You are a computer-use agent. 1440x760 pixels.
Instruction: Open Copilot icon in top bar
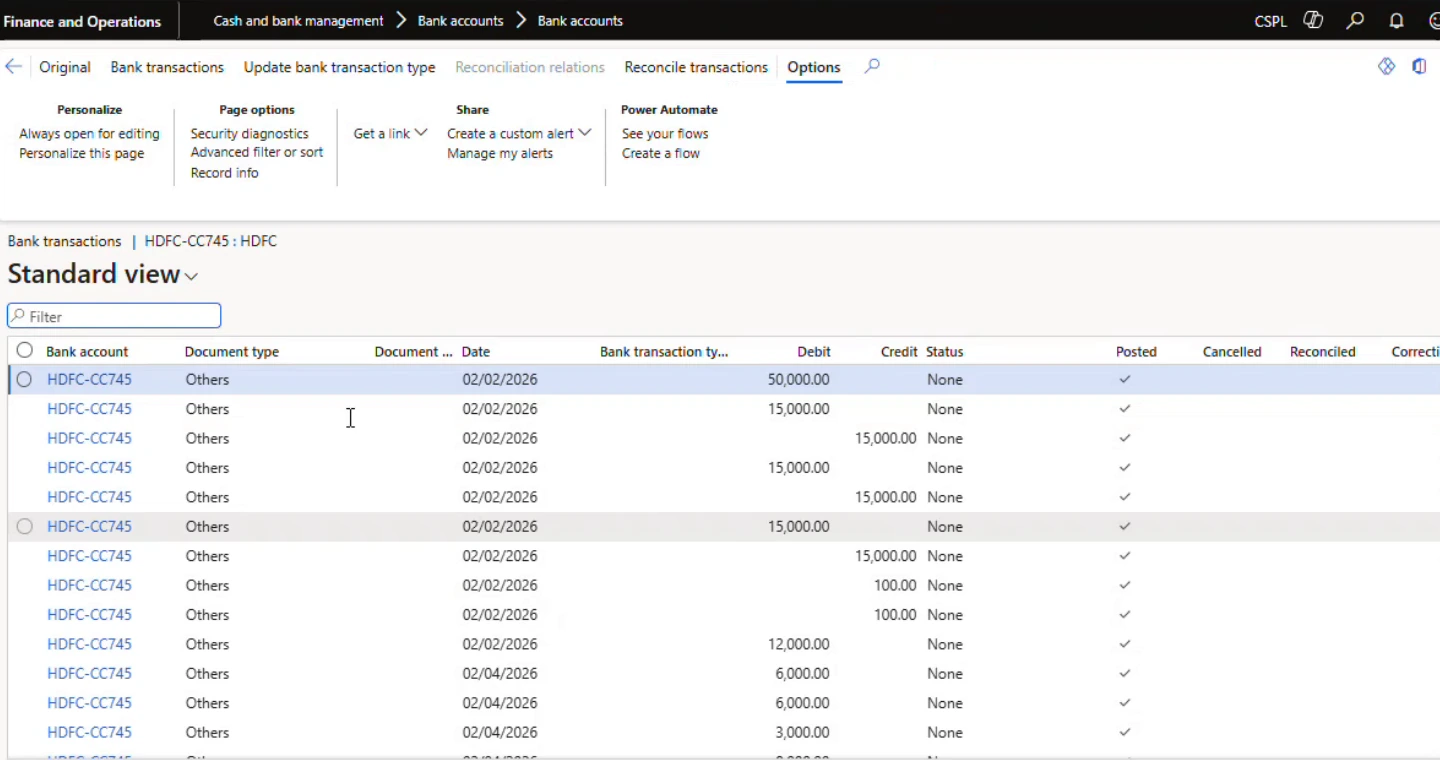[1313, 20]
